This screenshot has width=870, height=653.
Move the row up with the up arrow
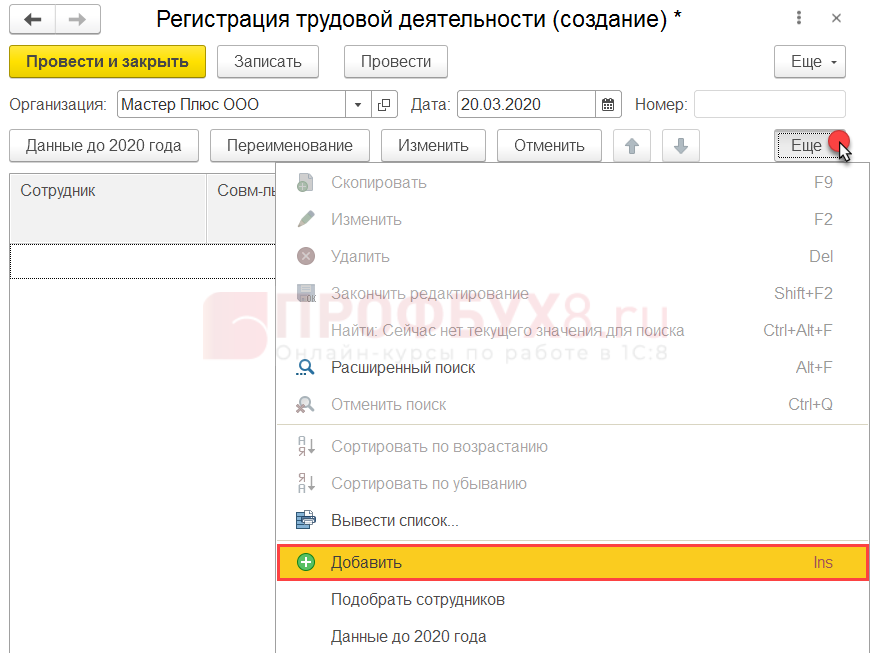click(x=632, y=145)
